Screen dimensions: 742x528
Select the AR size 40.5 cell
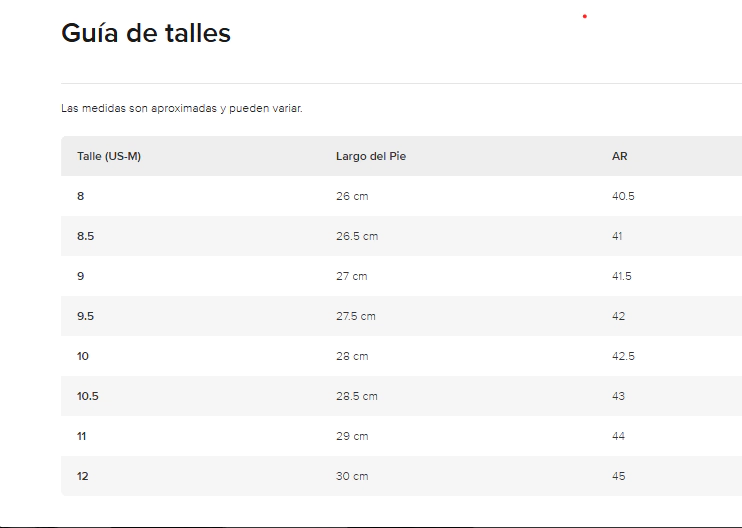tap(623, 196)
